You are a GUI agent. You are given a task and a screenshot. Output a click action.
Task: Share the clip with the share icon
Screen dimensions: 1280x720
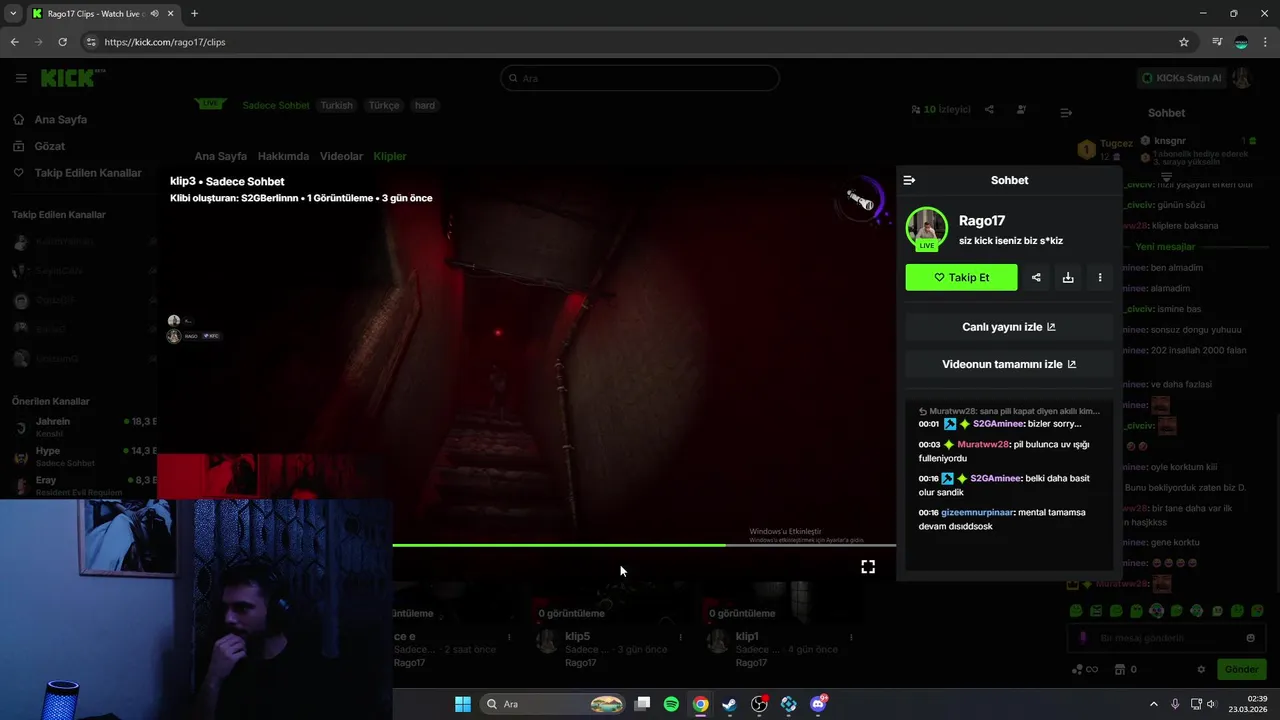(1036, 278)
